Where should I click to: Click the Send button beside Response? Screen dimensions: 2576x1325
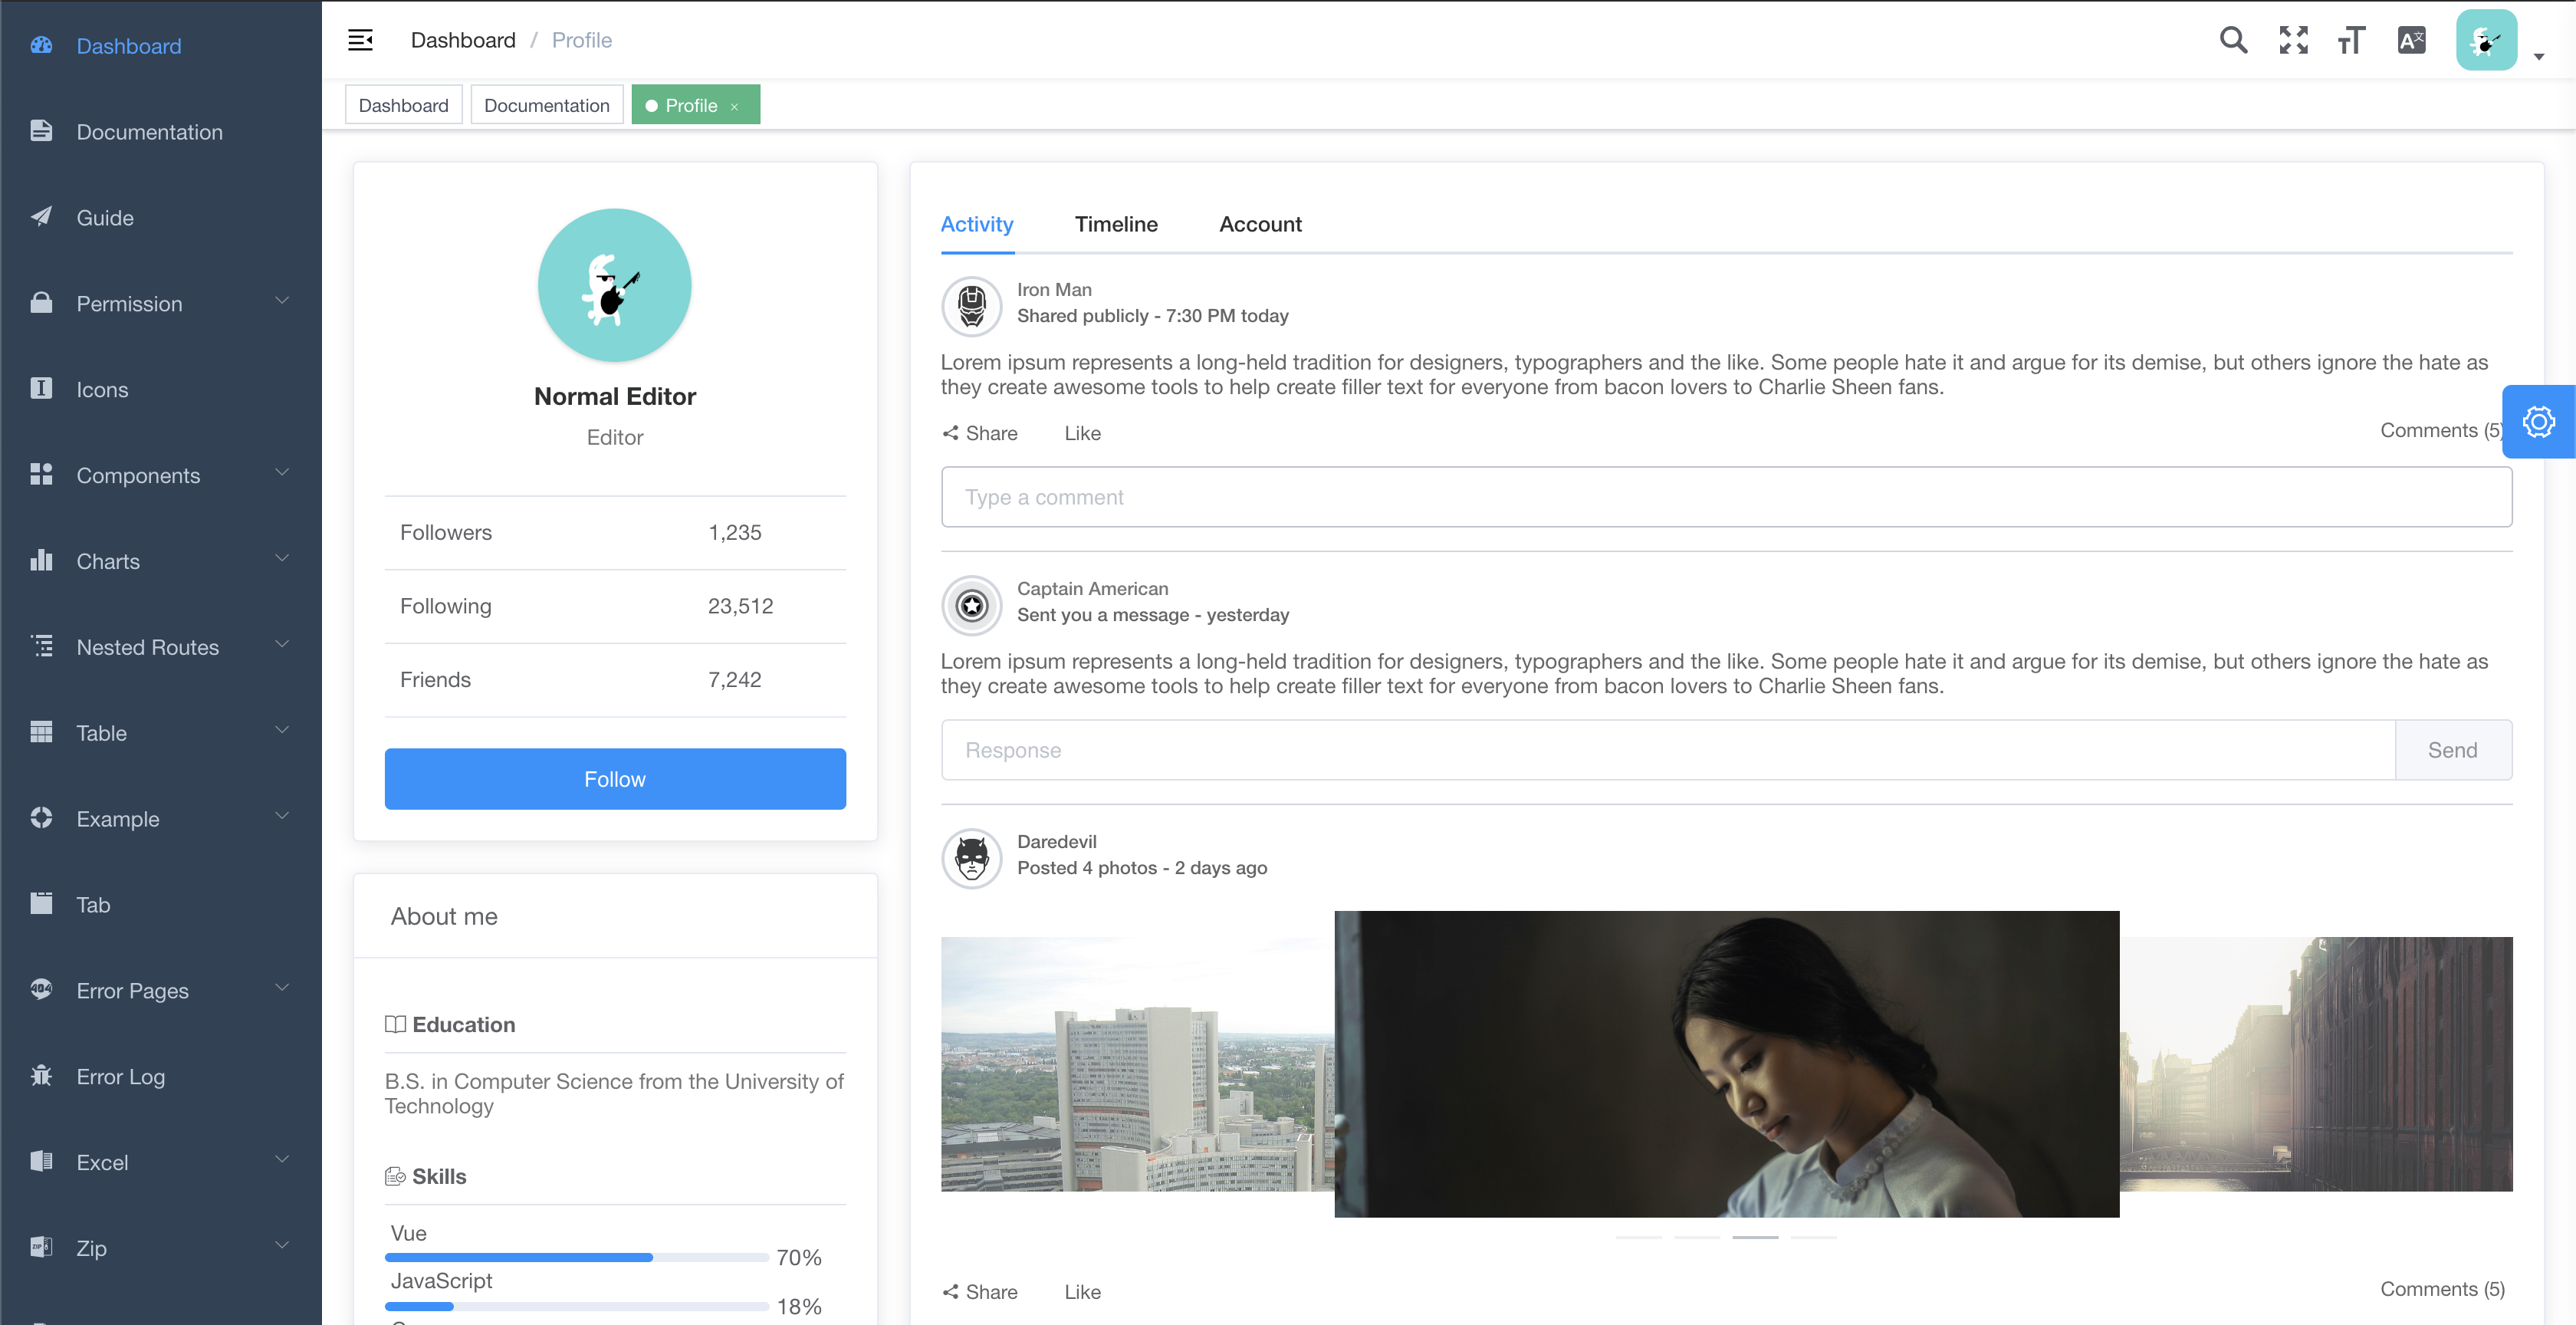[2453, 750]
